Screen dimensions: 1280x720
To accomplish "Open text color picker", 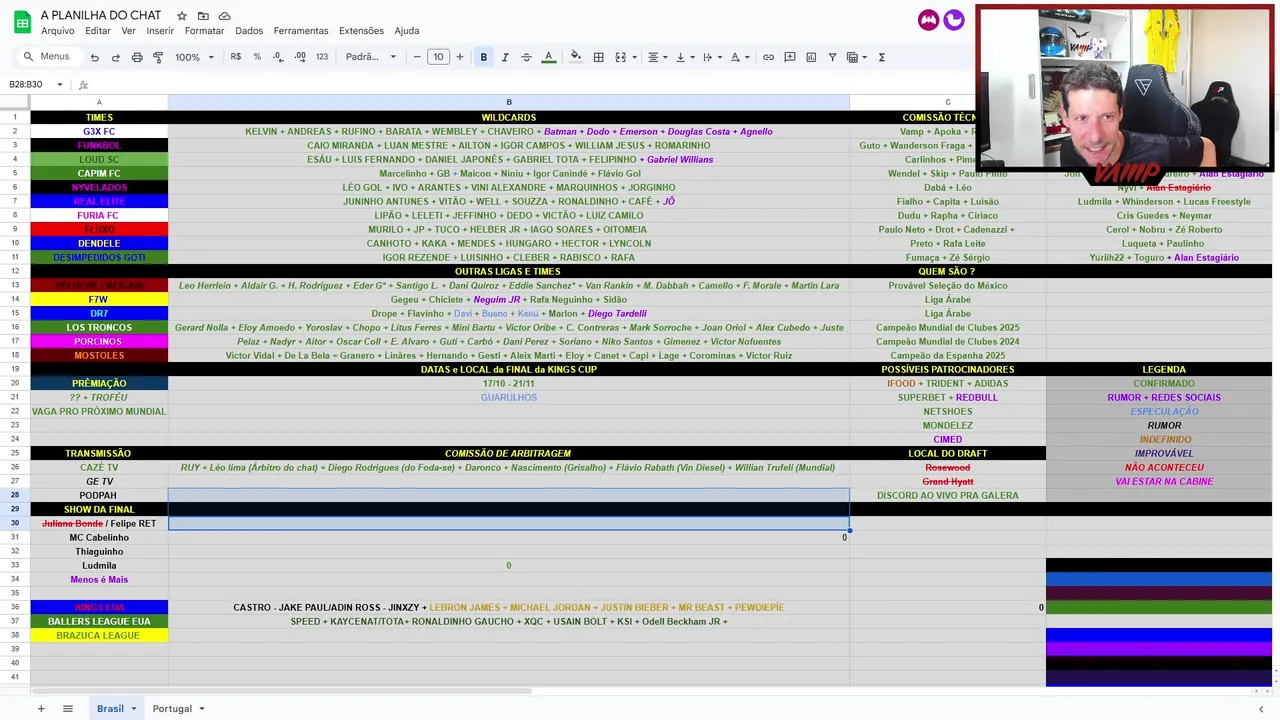I will (x=548, y=57).
